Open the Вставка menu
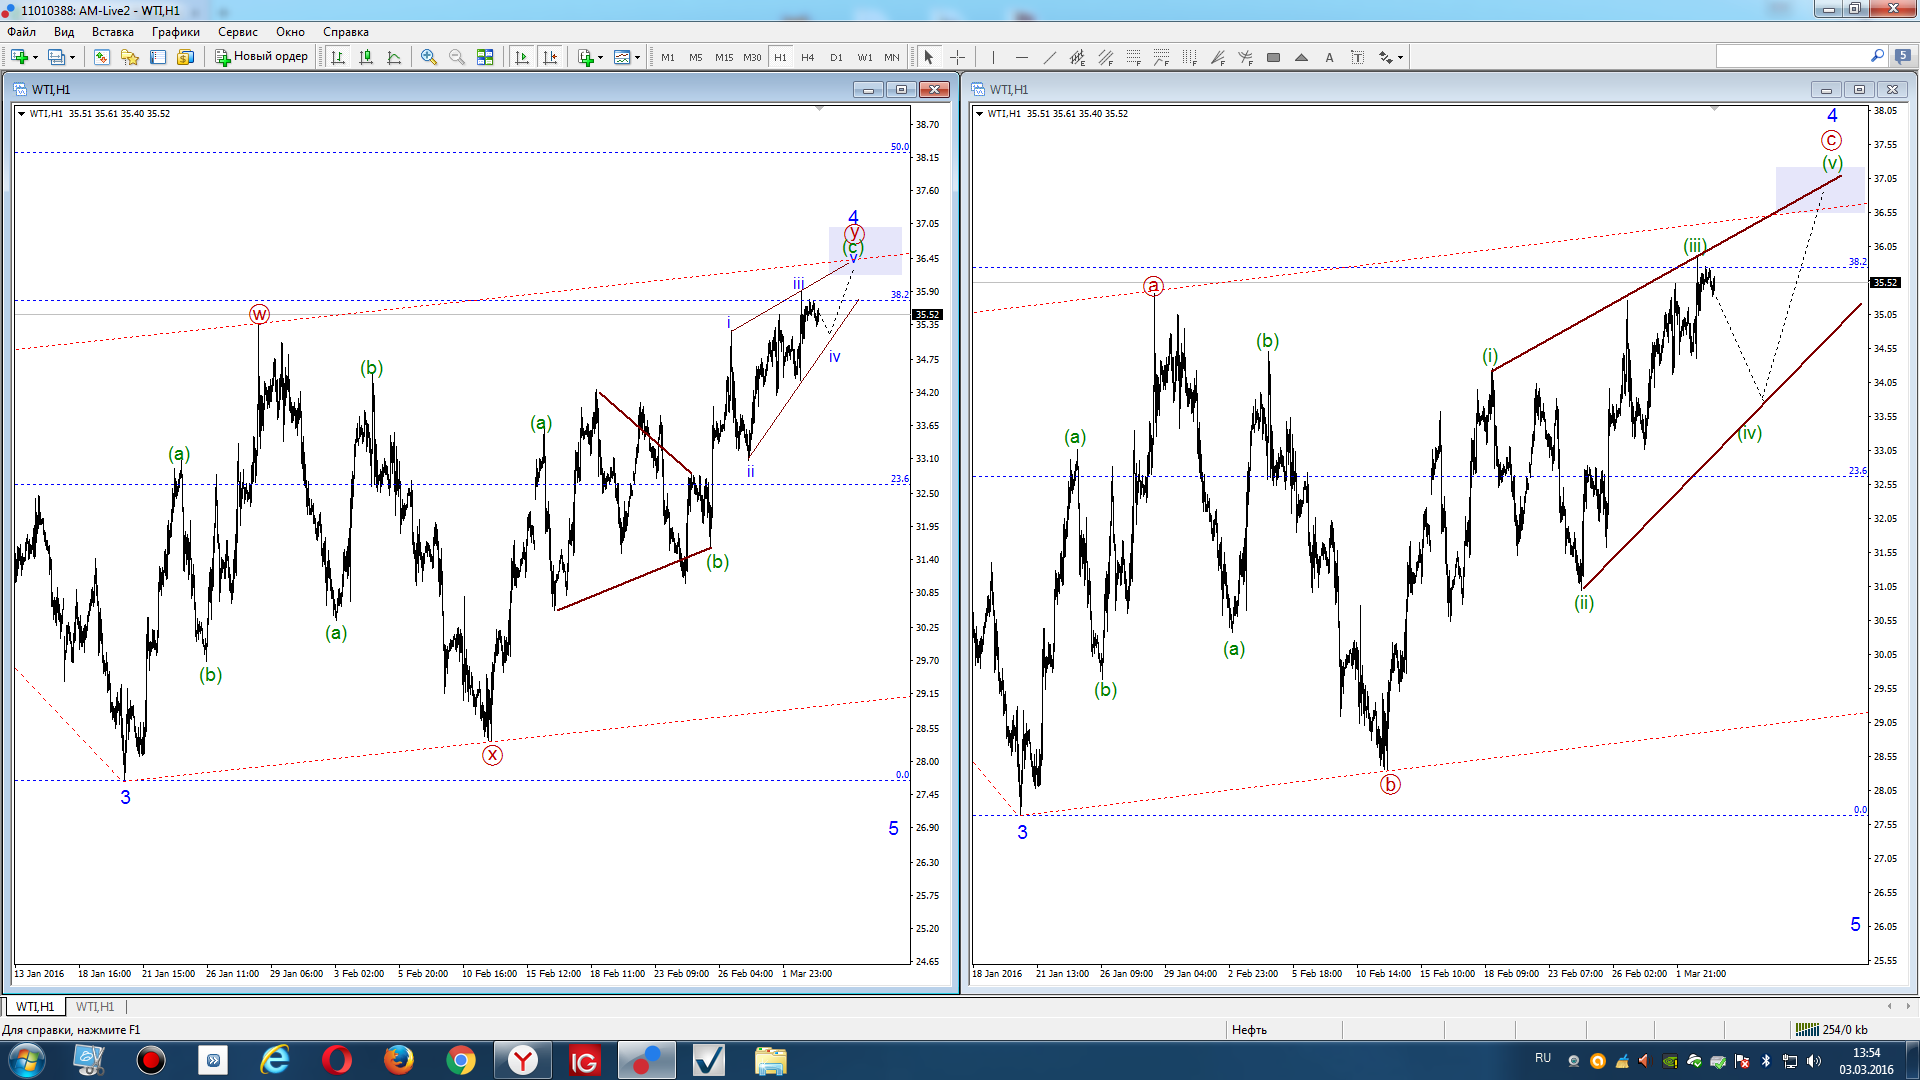Screen dimensions: 1920x1080 113,32
